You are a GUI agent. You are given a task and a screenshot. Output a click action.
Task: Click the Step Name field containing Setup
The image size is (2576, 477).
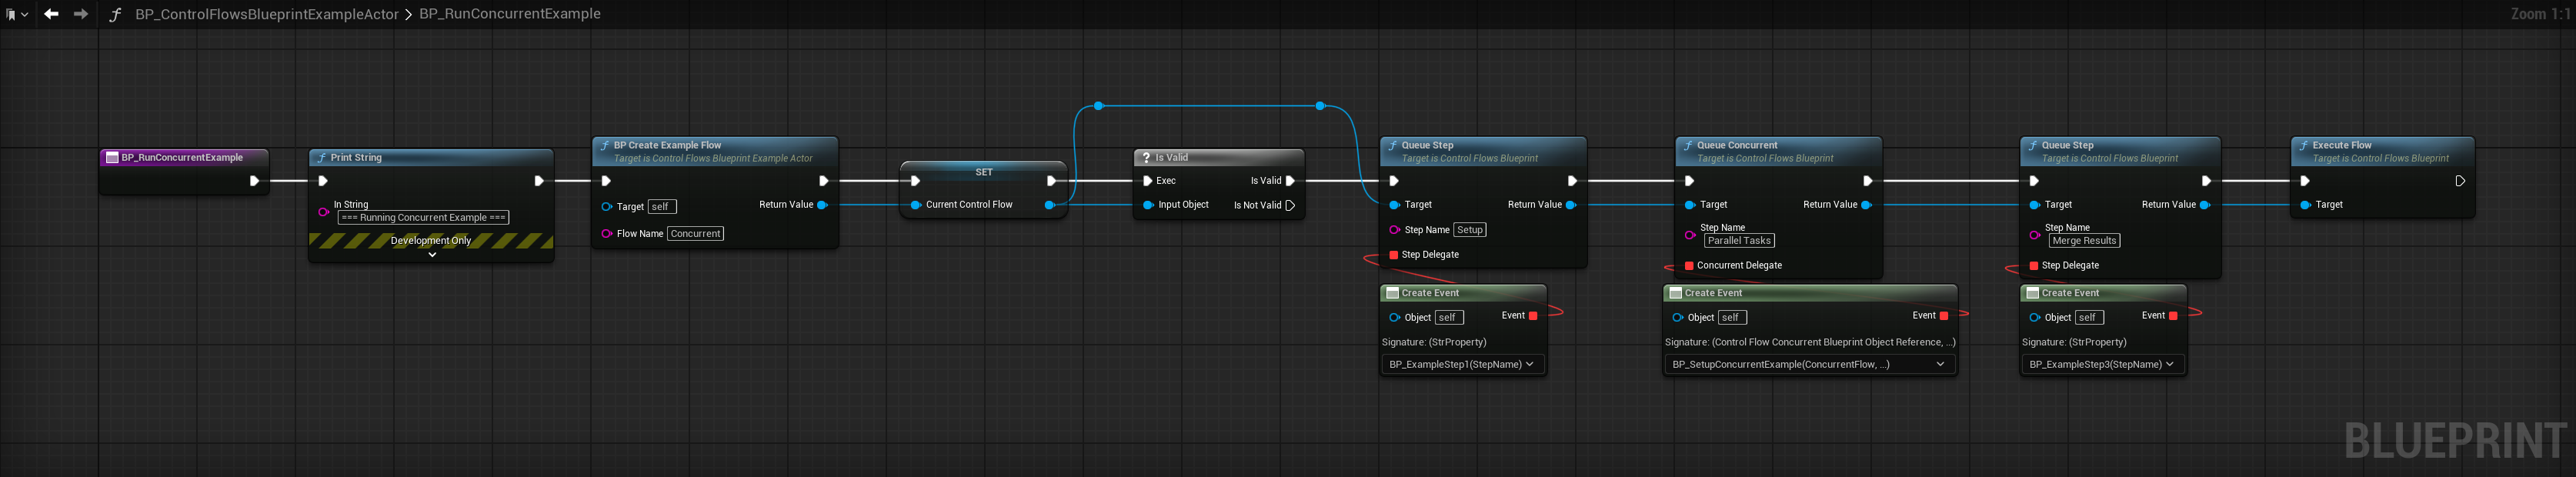[1469, 230]
